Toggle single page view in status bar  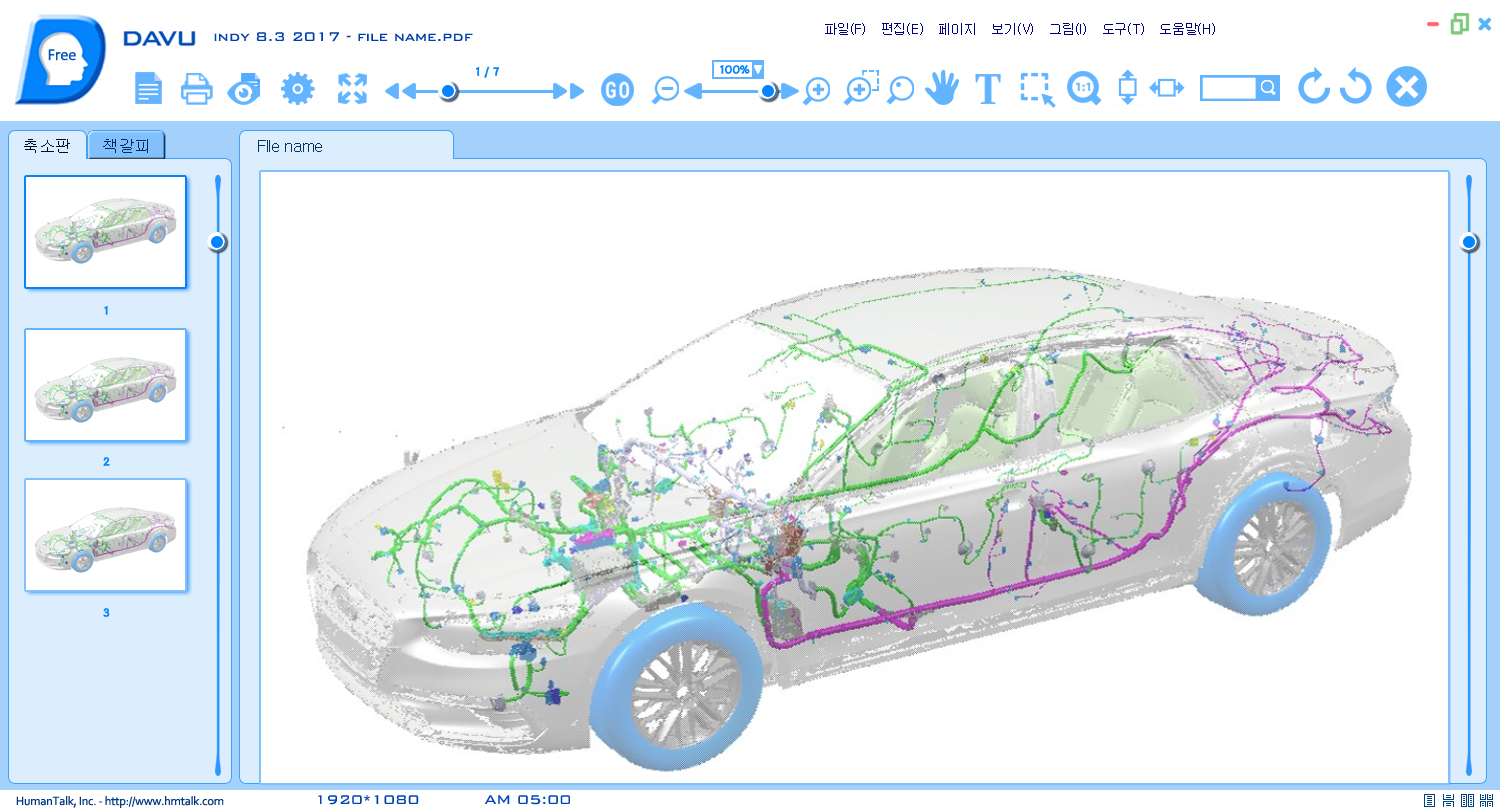[x=1429, y=800]
